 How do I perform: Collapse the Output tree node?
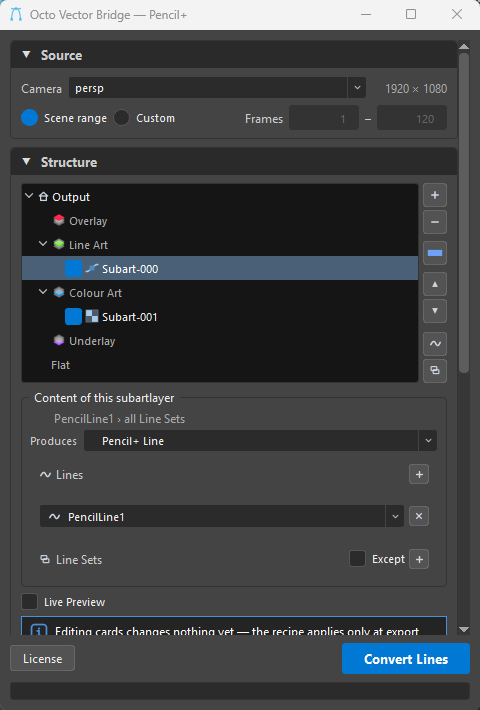point(29,196)
